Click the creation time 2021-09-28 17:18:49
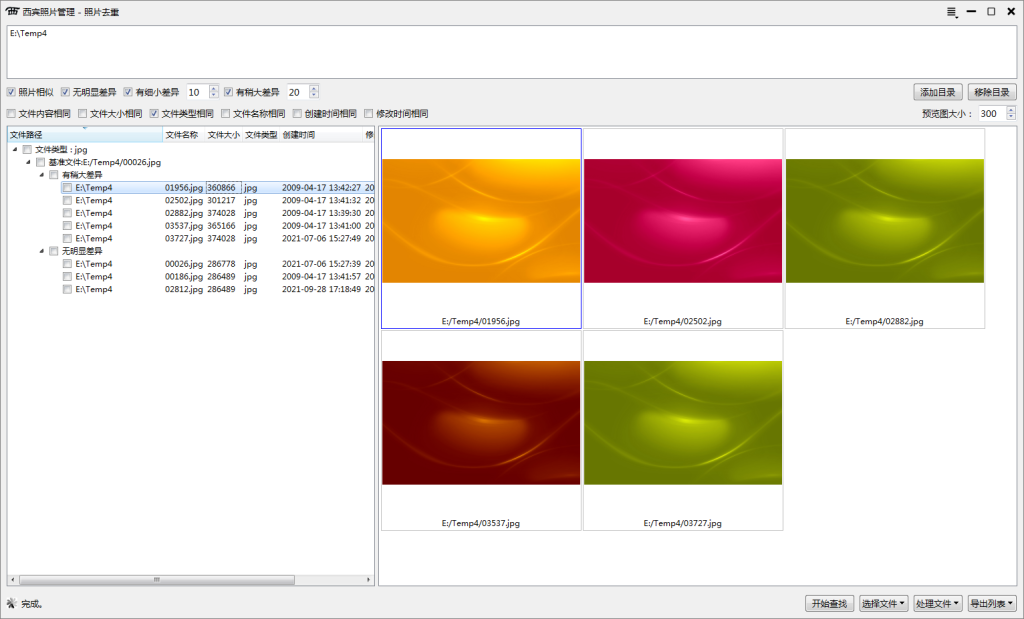1024x619 pixels. [321, 289]
